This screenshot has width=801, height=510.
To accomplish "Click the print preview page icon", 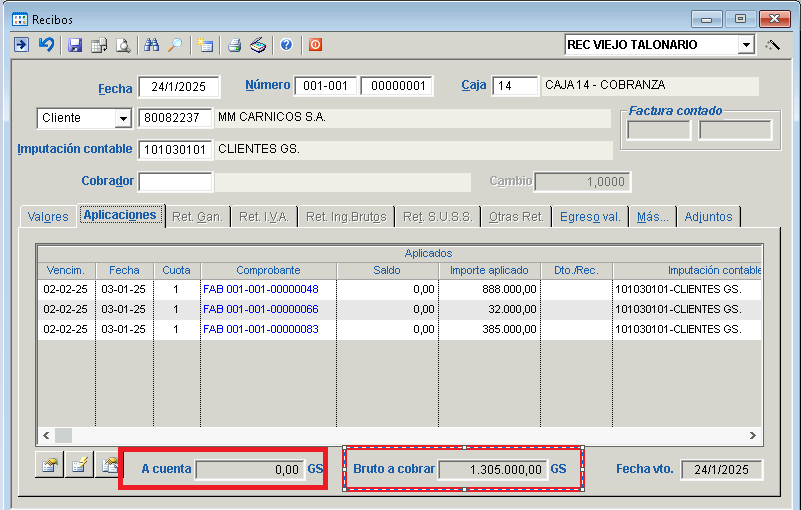I will point(123,45).
